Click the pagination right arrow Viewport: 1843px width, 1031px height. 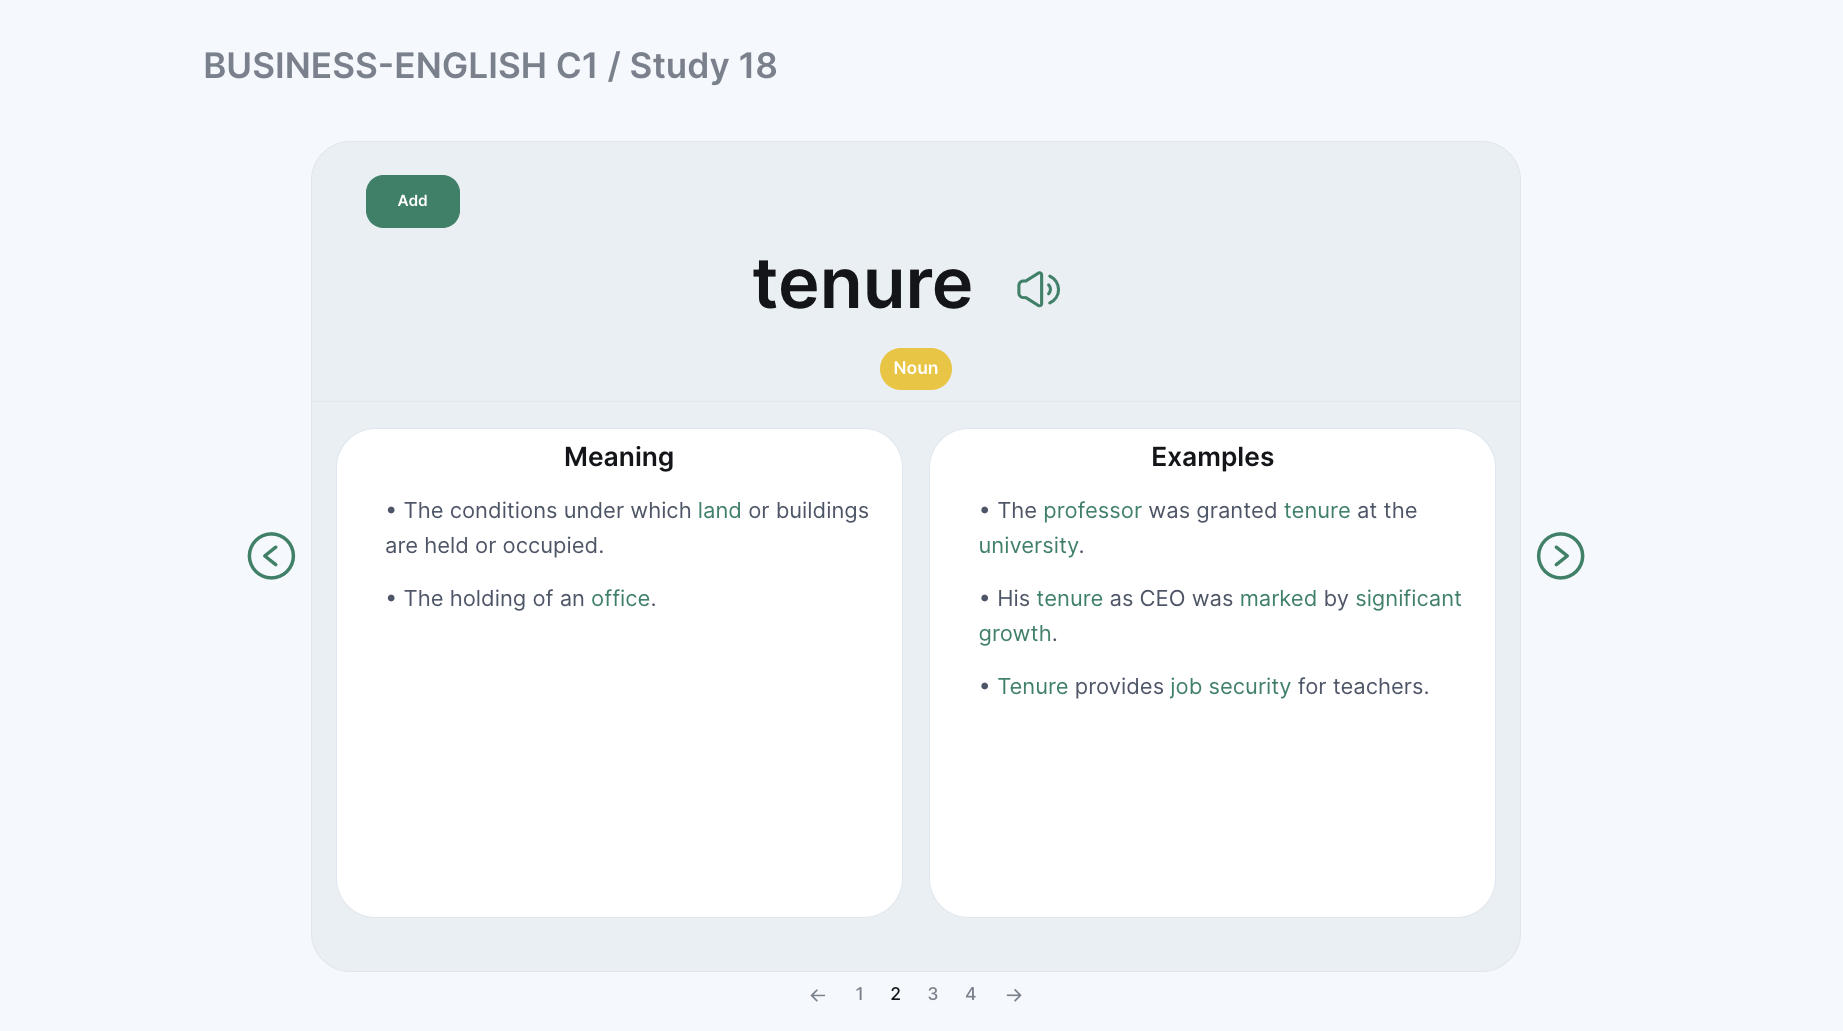pos(1014,995)
